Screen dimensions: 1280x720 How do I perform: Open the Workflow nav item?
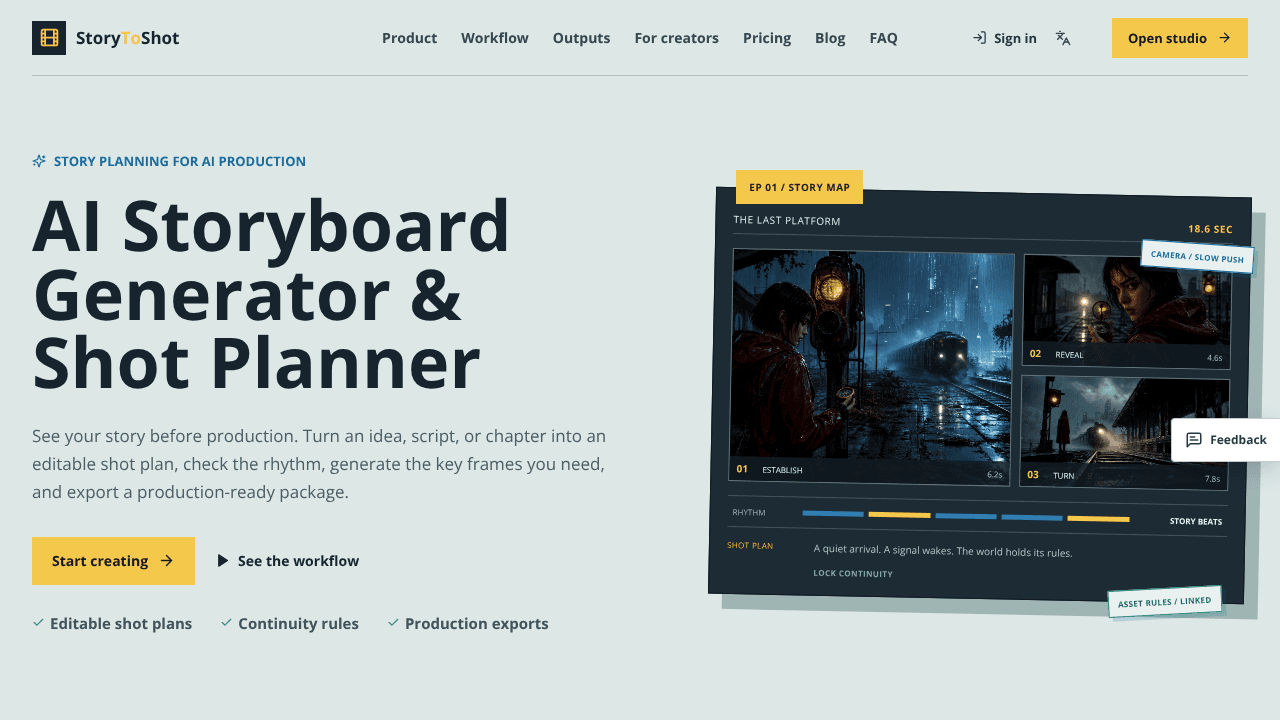tap(495, 38)
